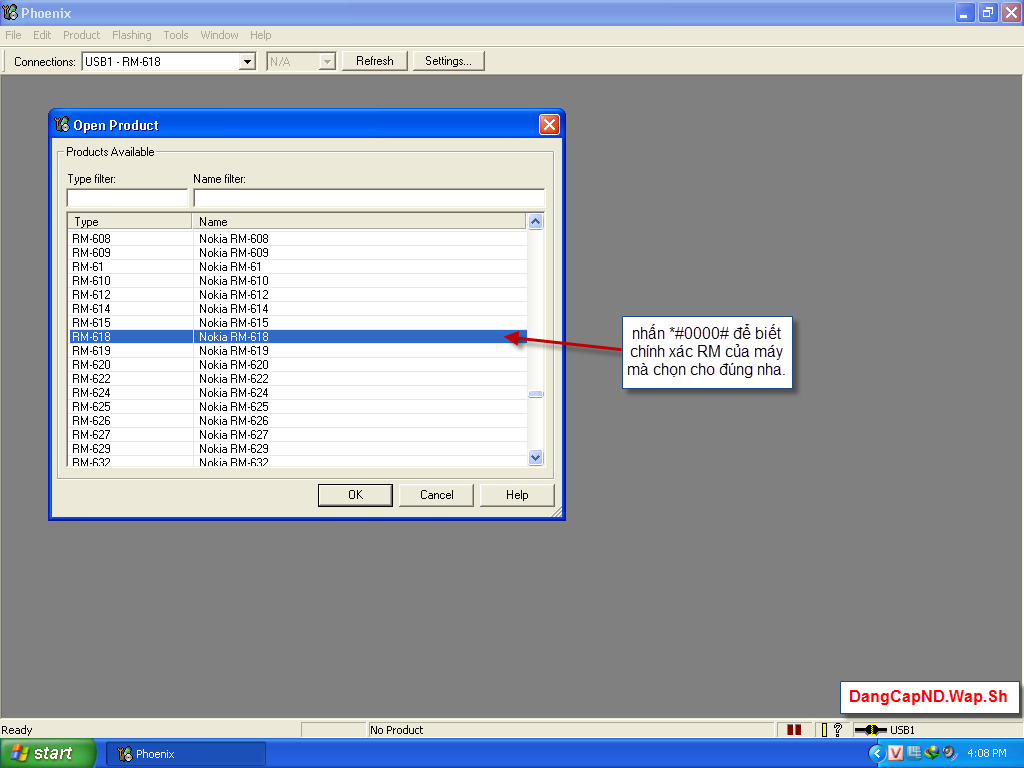Click the red bars status bar icon
Screen dimensions: 1024x768
pos(794,729)
